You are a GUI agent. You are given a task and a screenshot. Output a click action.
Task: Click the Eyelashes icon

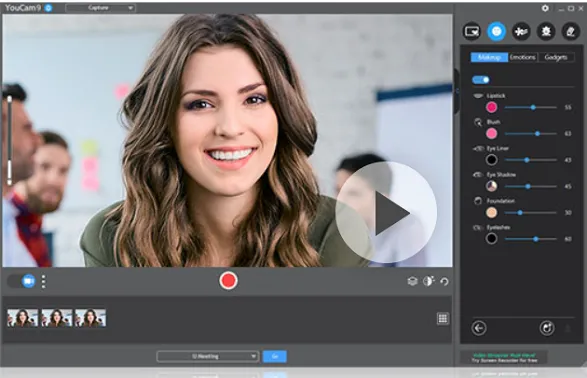[477, 227]
